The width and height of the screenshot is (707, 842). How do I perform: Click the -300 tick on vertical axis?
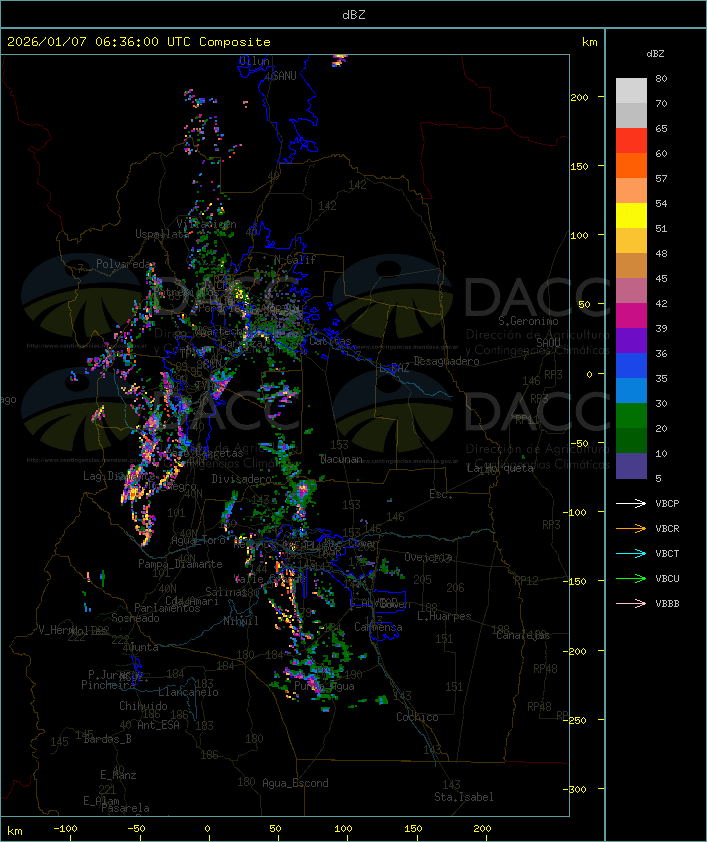574,789
